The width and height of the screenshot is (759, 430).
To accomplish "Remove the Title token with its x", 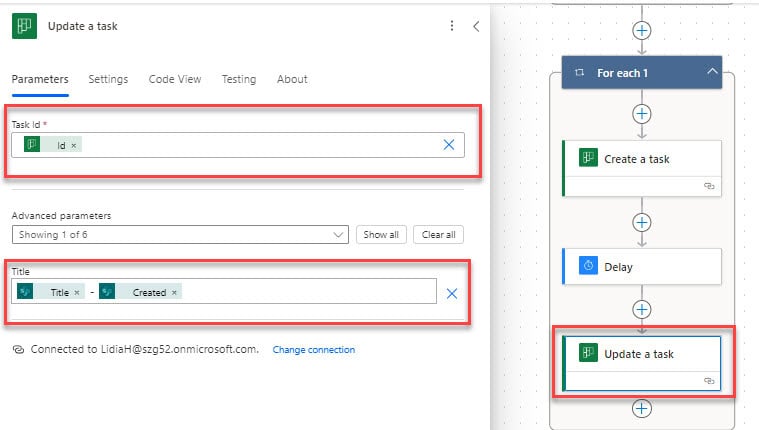I will point(77,292).
